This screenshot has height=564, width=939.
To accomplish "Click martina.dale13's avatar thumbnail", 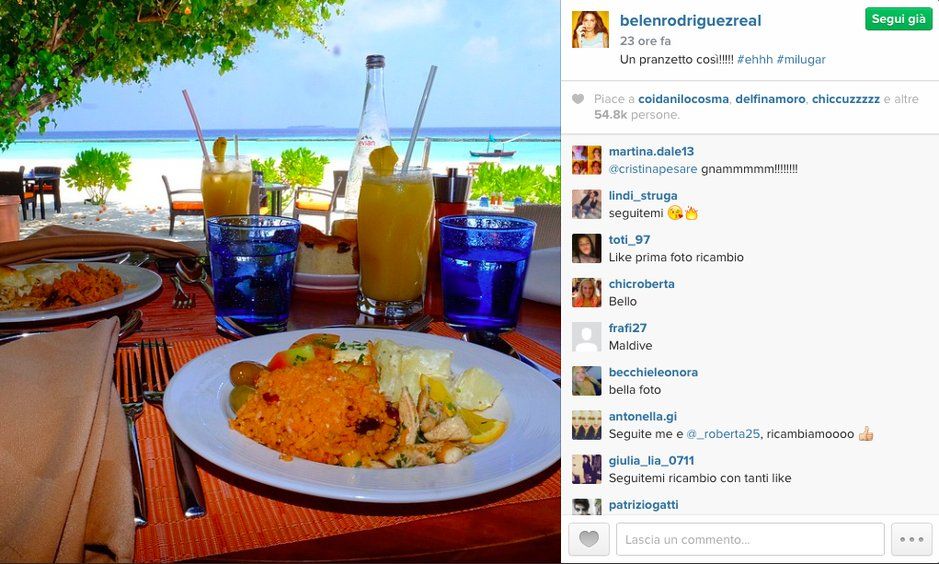I will tap(587, 160).
